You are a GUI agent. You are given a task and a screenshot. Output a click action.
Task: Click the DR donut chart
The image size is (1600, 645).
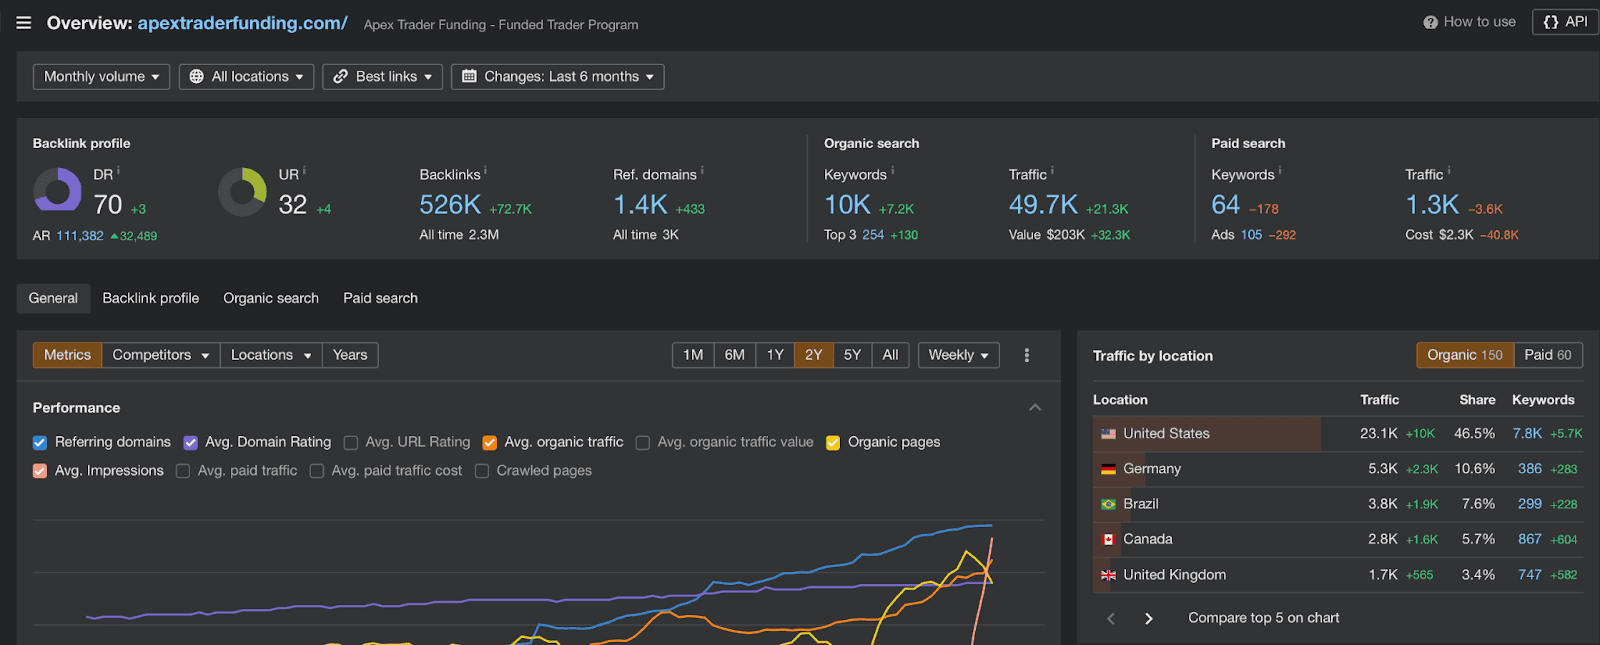pyautogui.click(x=57, y=191)
